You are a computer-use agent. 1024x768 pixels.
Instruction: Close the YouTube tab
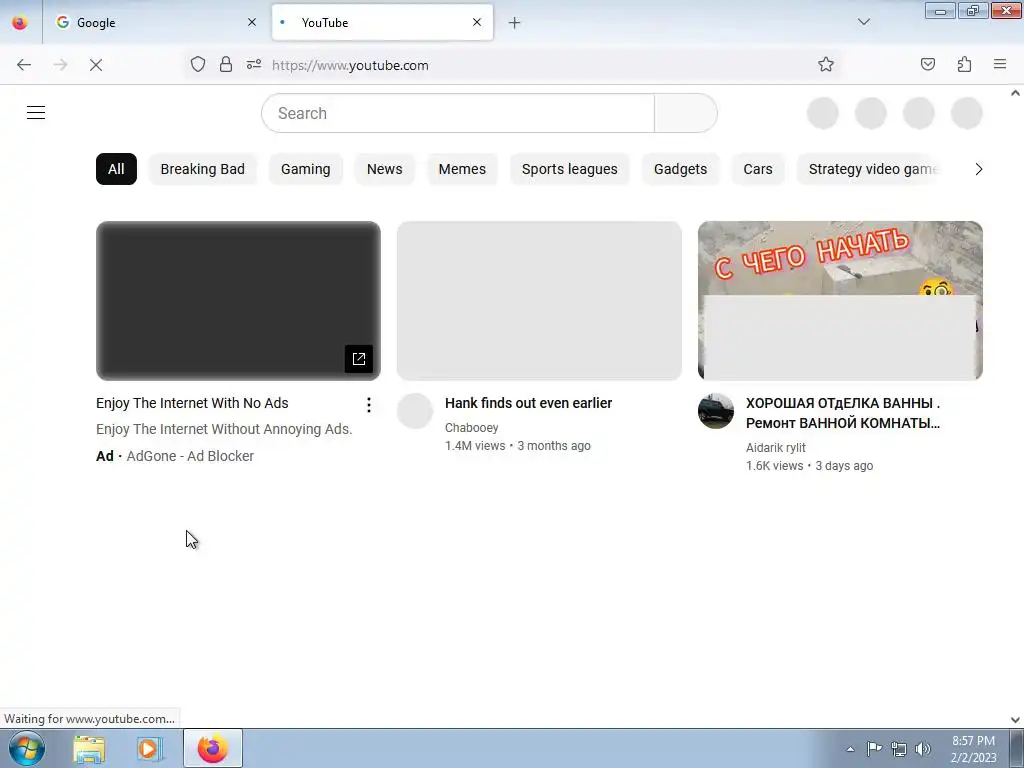[x=477, y=22]
